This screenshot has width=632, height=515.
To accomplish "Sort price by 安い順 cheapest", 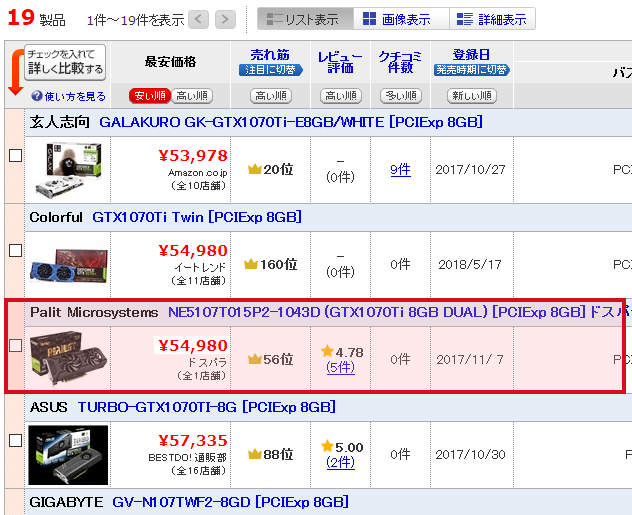I will tap(150, 96).
